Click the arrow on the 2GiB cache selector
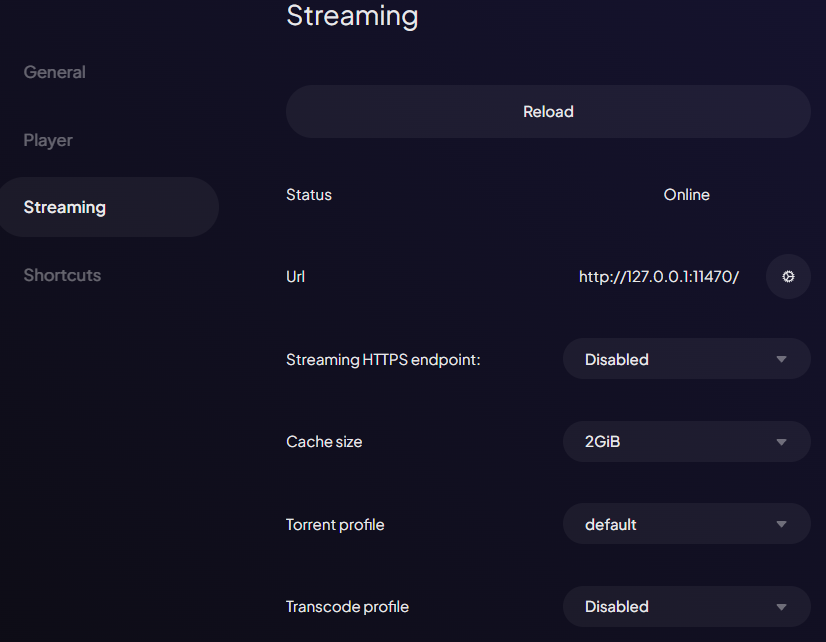826x642 pixels. pyautogui.click(x=784, y=441)
